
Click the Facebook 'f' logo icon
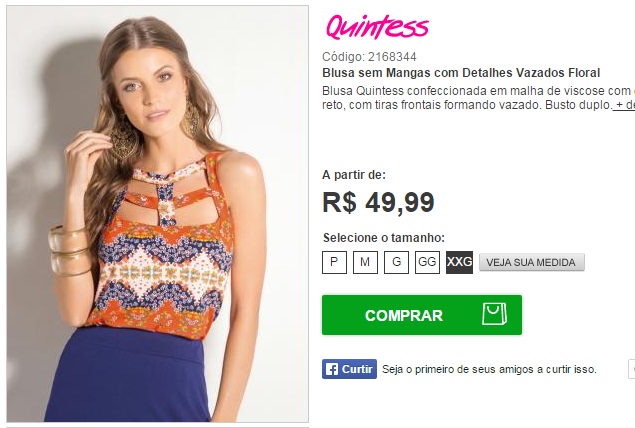click(332, 369)
